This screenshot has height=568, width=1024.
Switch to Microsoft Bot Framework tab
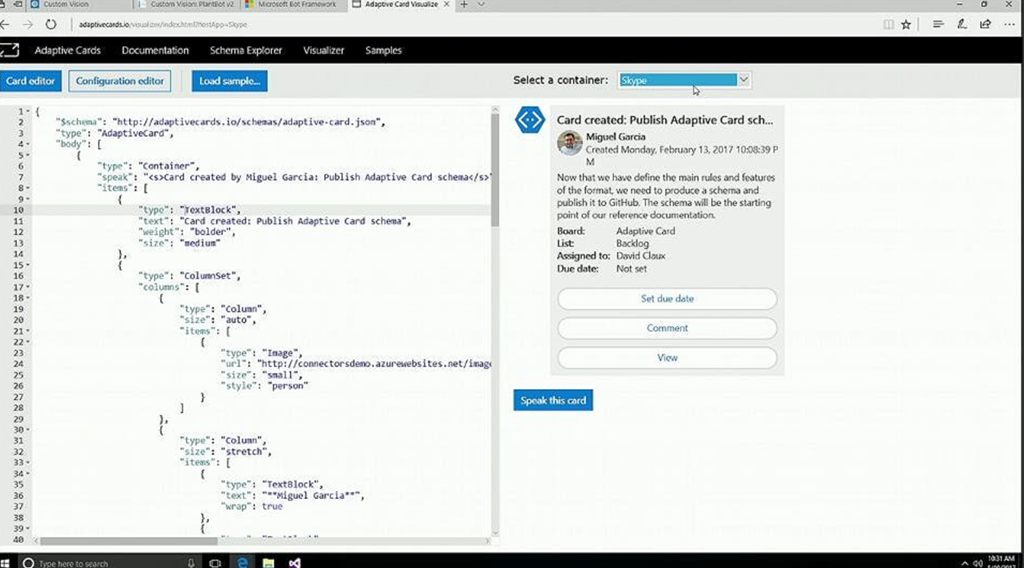(294, 5)
